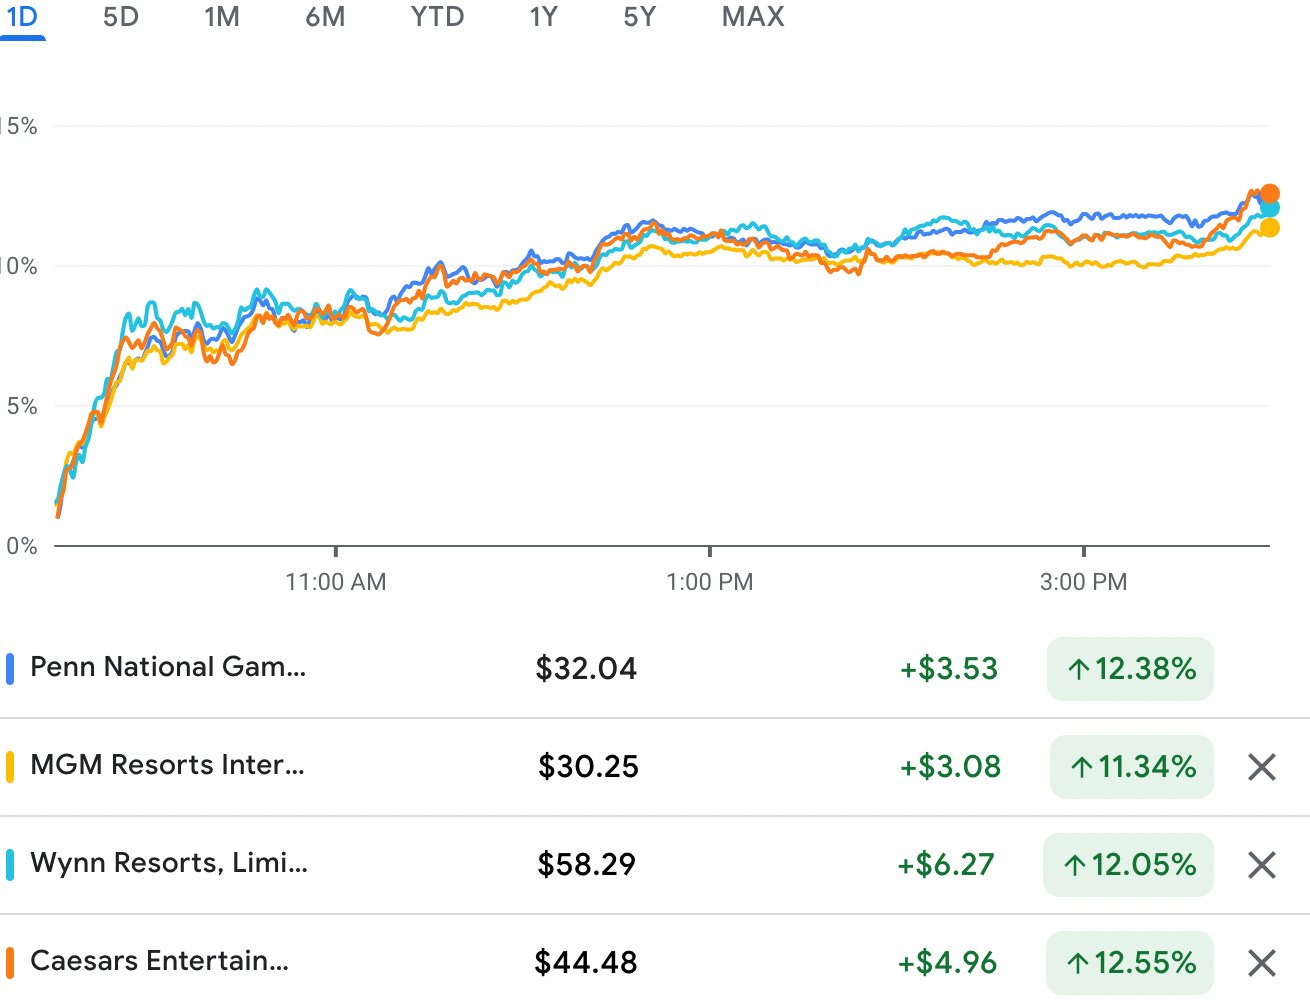Switch to the 1M time range
Image resolution: width=1310 pixels, height=1000 pixels.
pyautogui.click(x=222, y=17)
